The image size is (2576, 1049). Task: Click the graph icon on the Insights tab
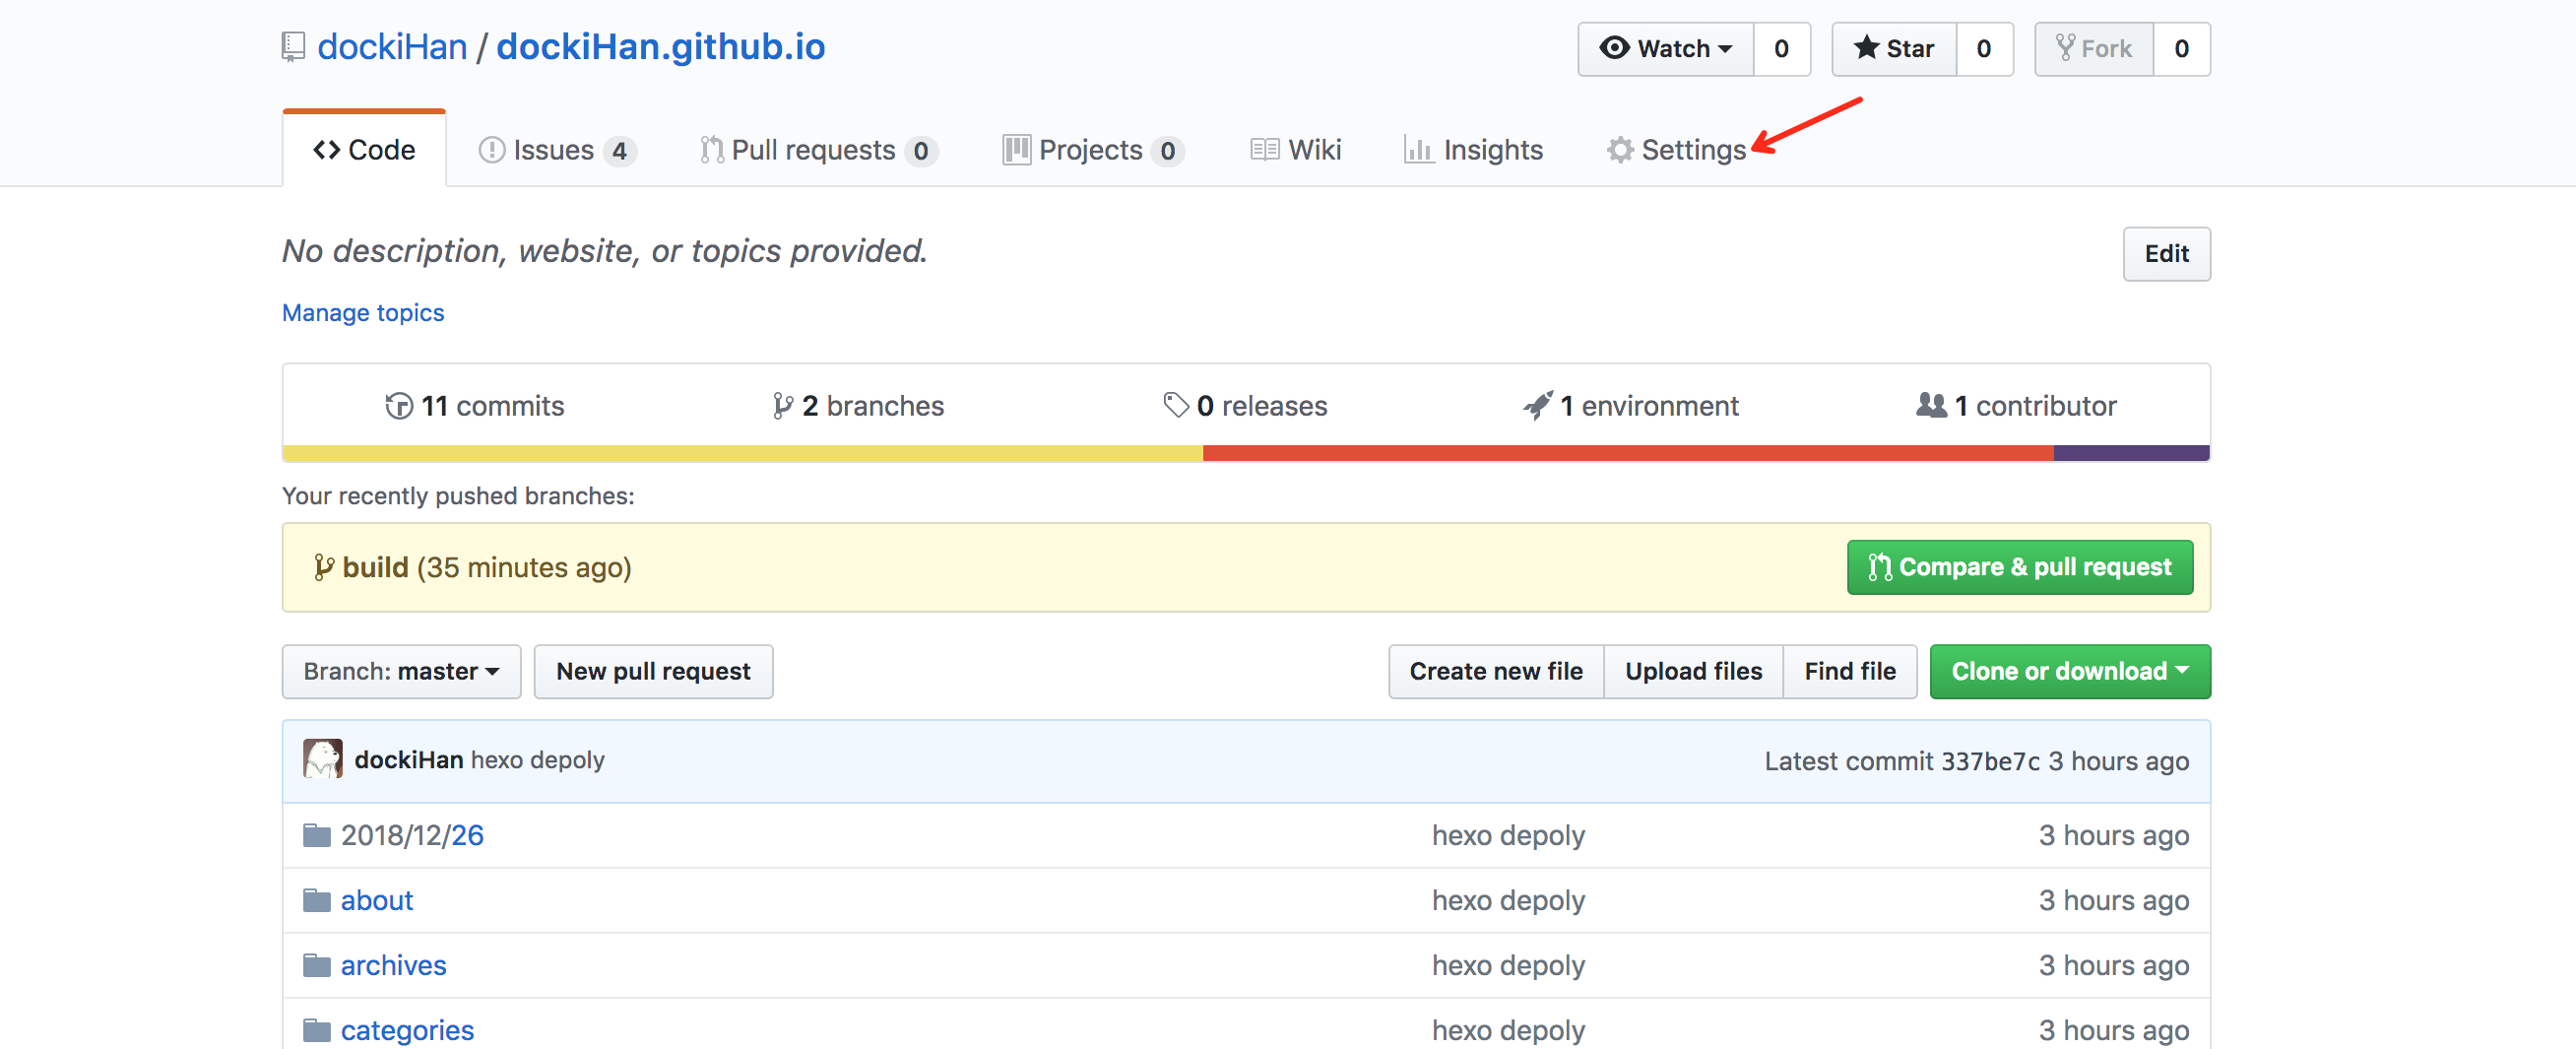(x=1418, y=150)
